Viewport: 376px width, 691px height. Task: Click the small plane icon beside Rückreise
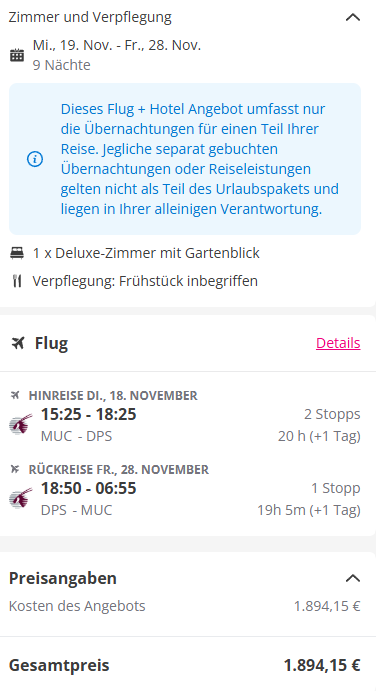tap(15, 469)
